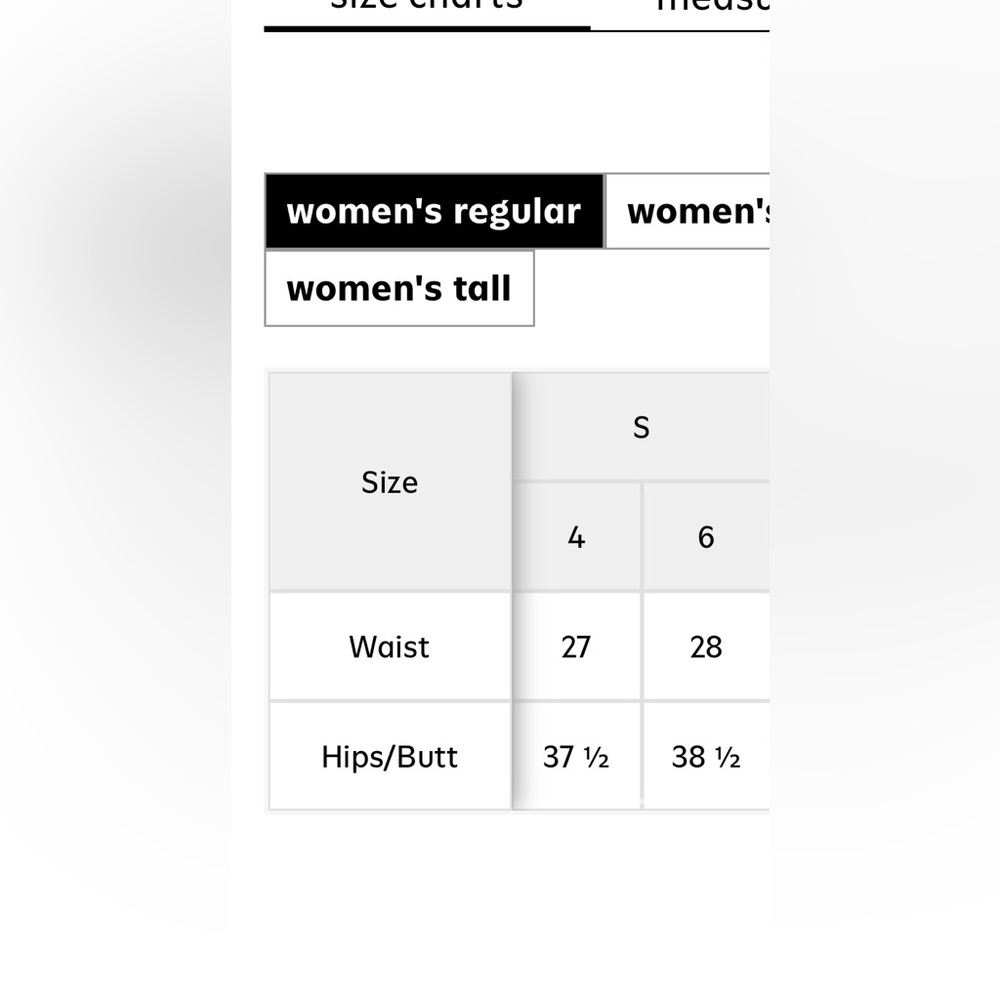This screenshot has width=1000, height=1000.
Task: Open the partially visible women's tab beside regular
Action: click(x=688, y=212)
